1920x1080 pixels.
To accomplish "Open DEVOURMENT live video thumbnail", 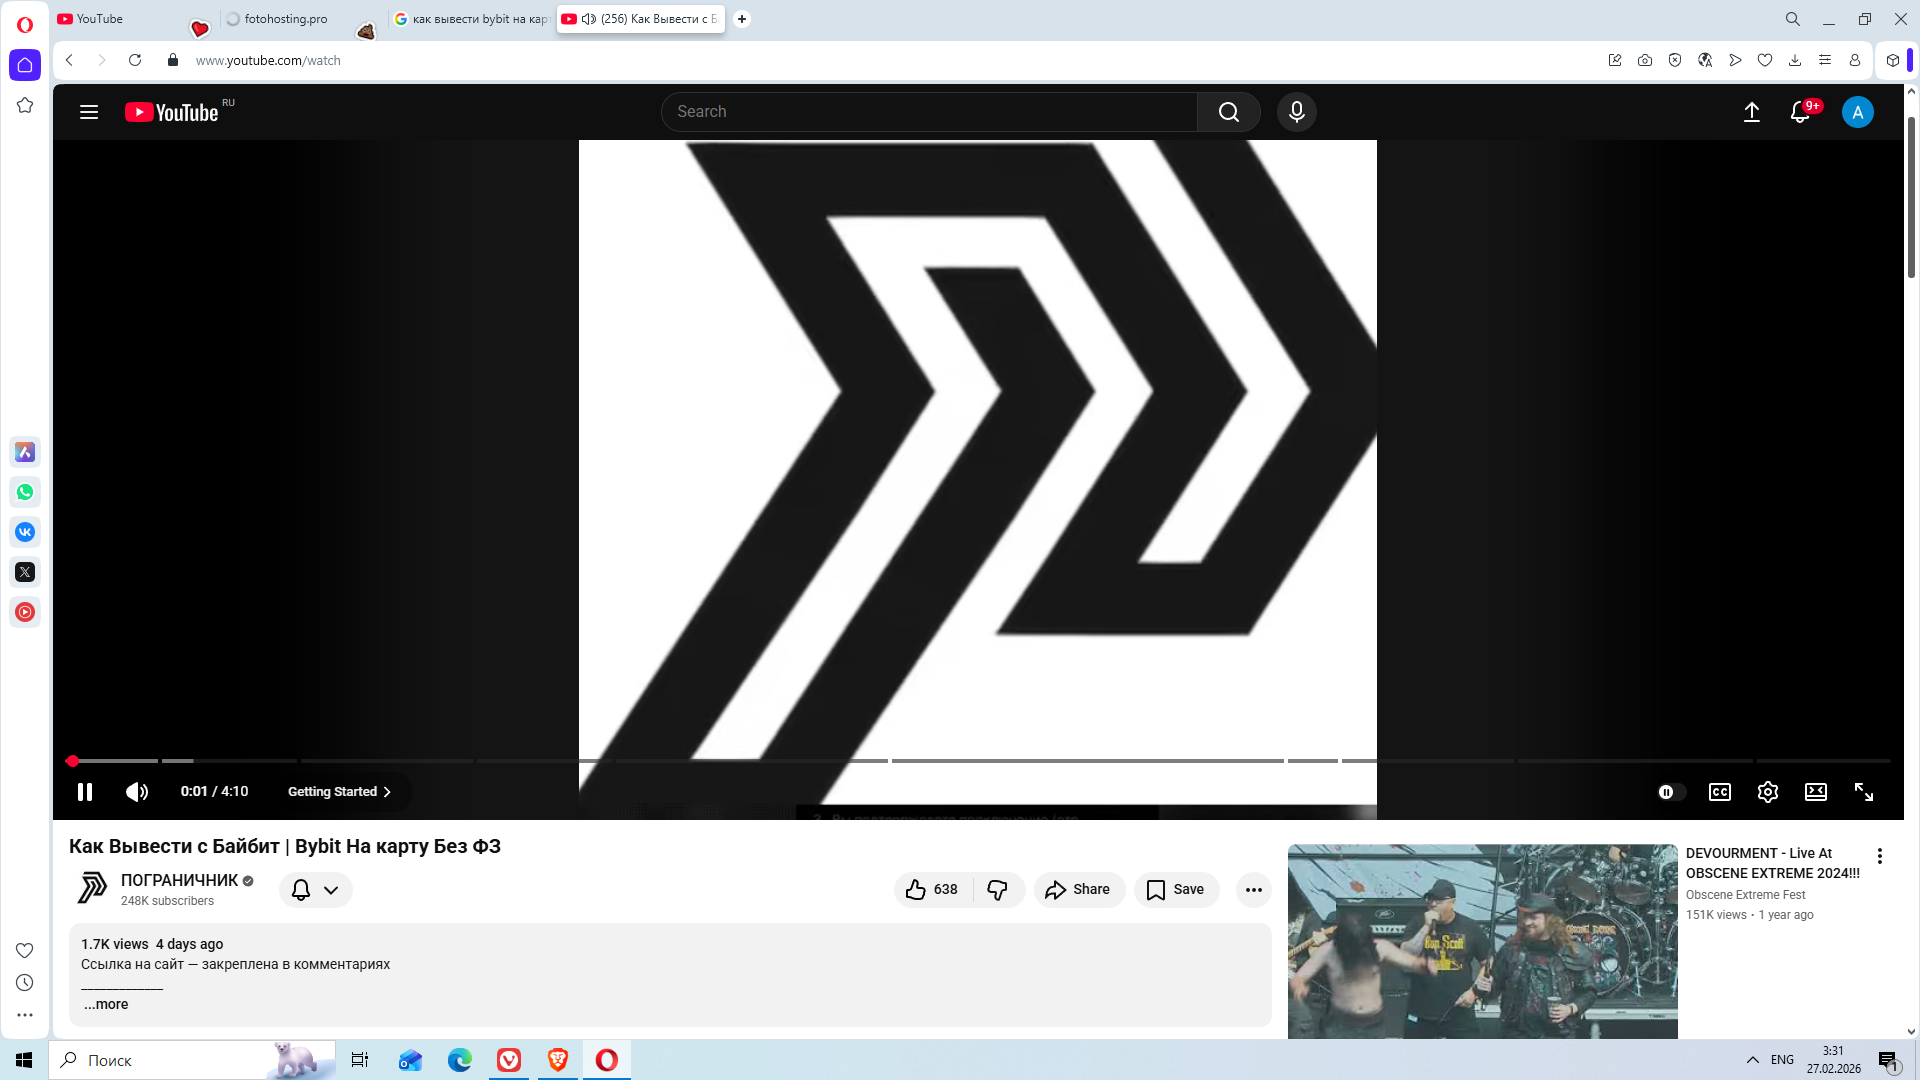I will point(1482,941).
